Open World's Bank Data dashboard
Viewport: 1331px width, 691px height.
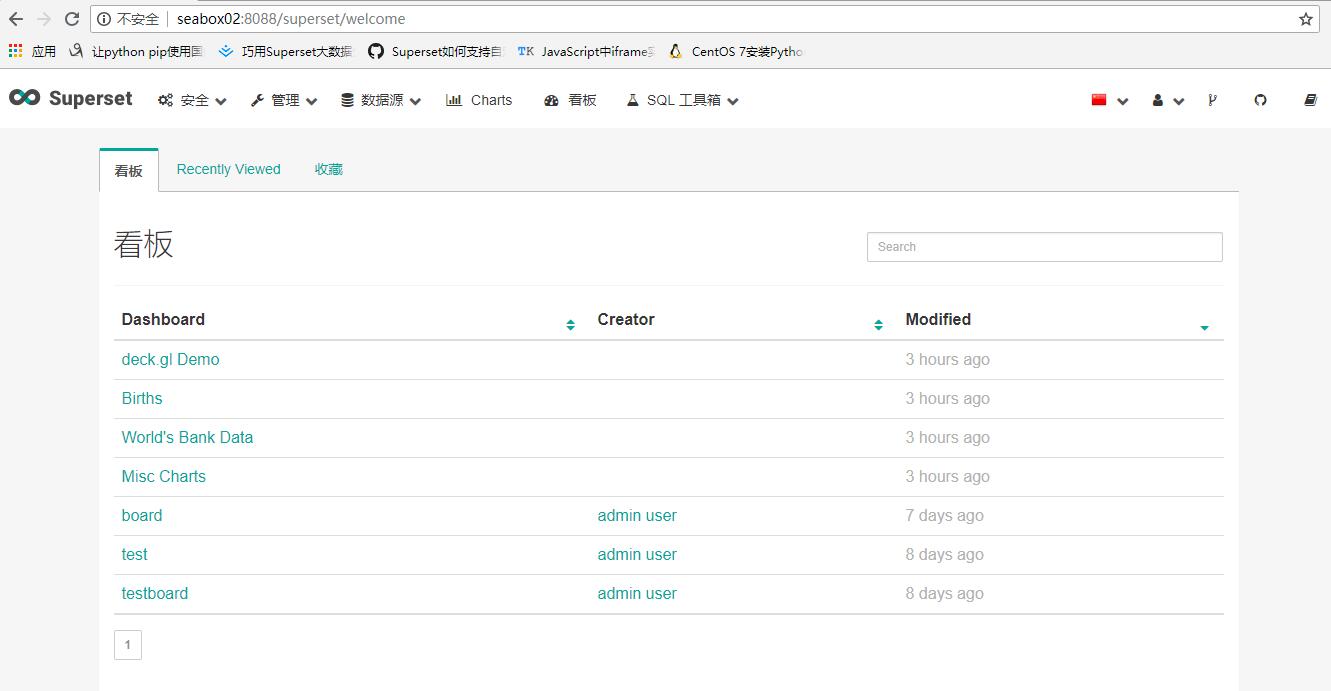[x=187, y=437]
